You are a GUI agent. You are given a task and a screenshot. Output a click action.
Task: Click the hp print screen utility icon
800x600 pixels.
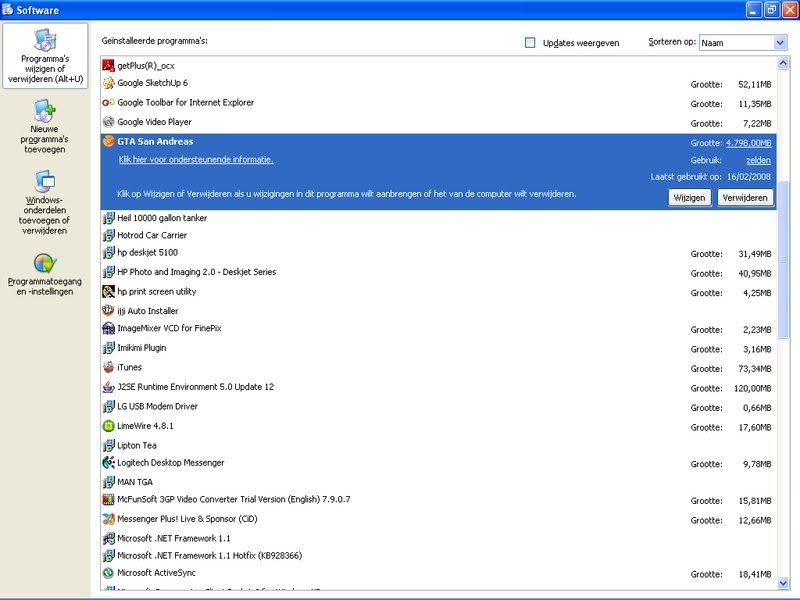pos(108,291)
